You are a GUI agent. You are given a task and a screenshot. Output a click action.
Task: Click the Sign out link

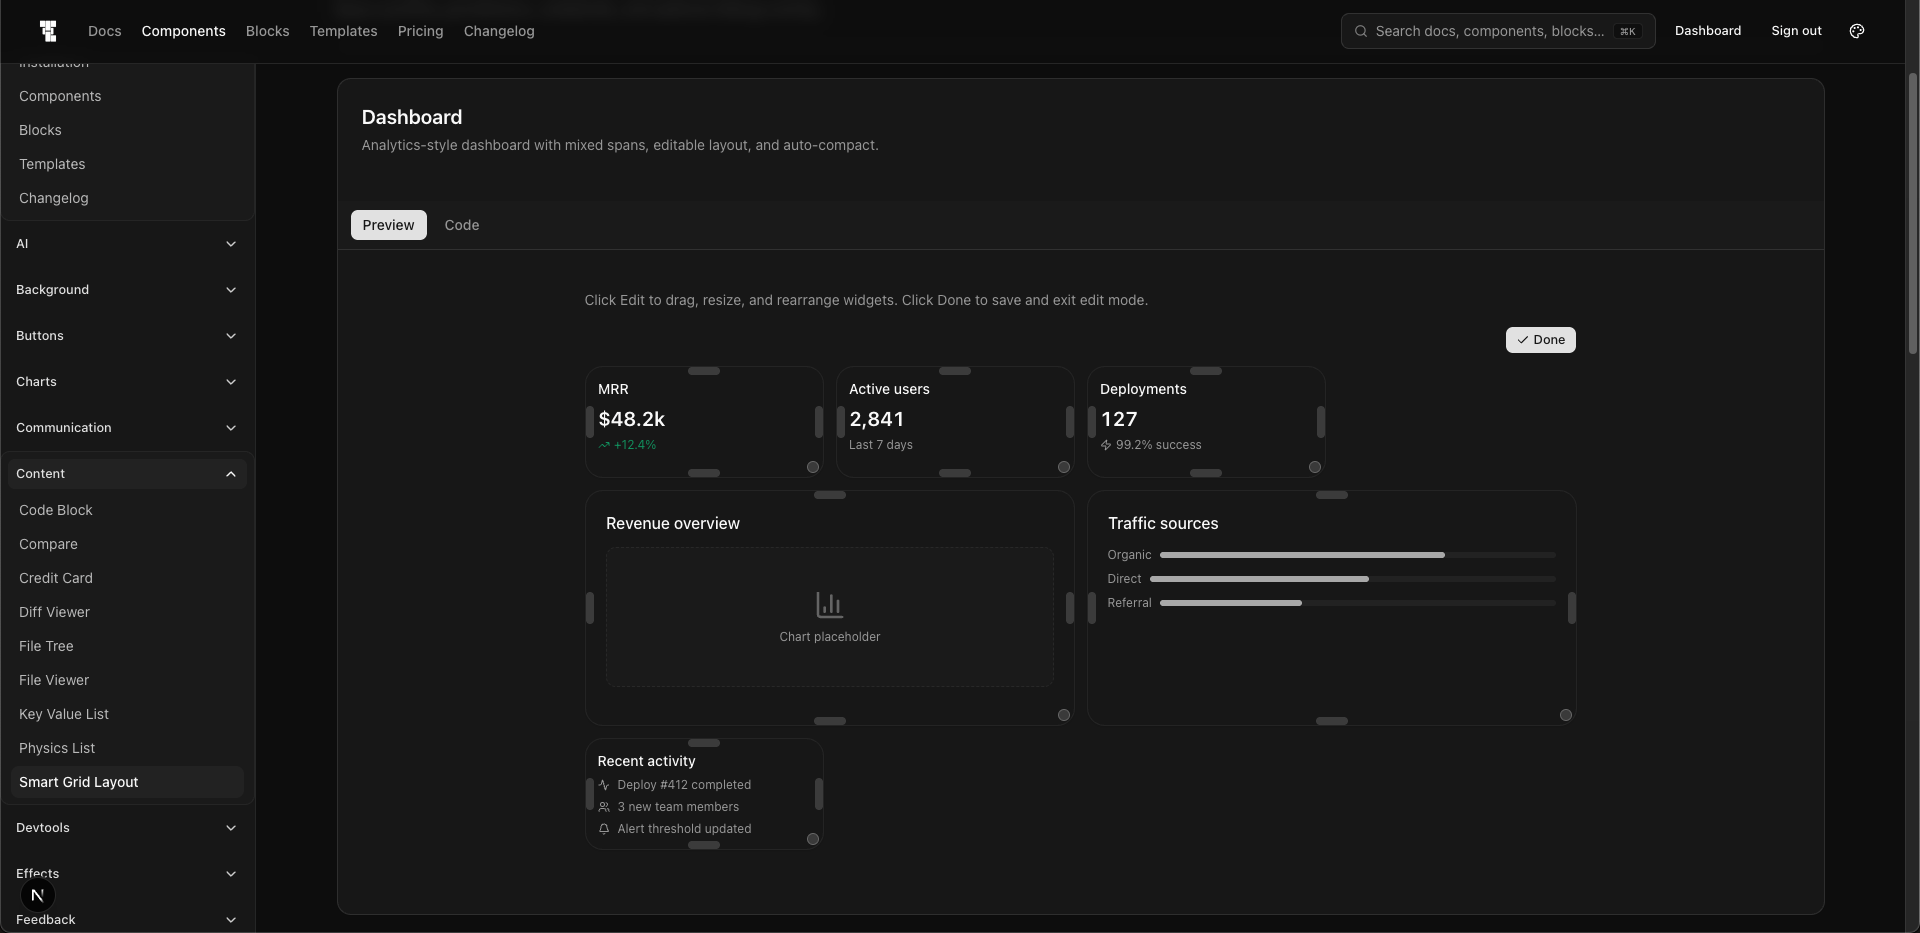(x=1796, y=31)
